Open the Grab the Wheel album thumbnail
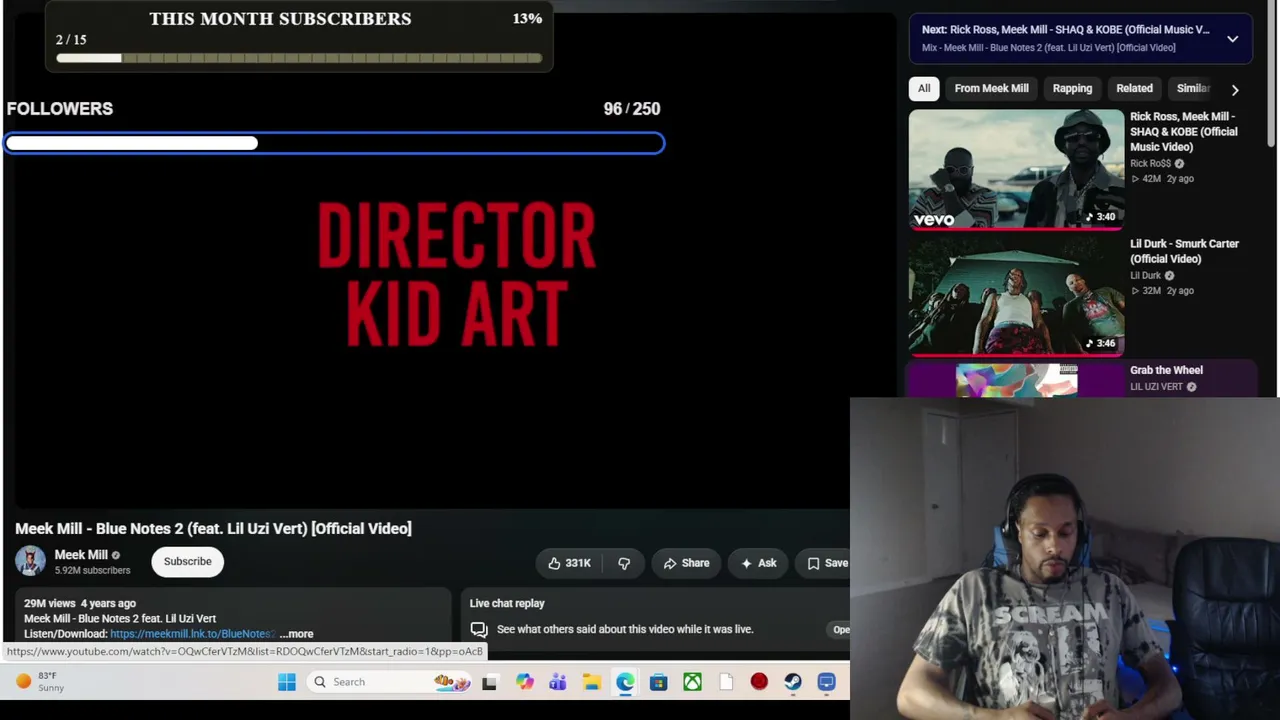 (x=1016, y=380)
